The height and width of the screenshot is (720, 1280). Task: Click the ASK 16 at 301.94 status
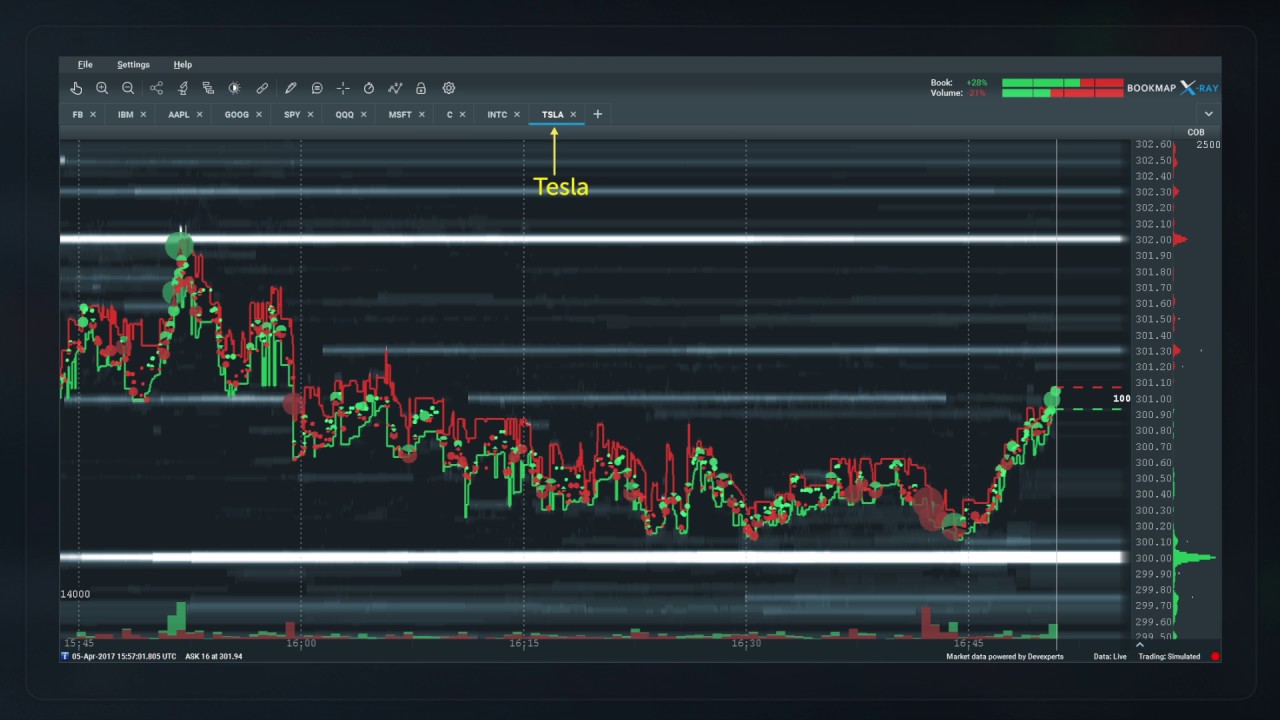click(x=214, y=657)
